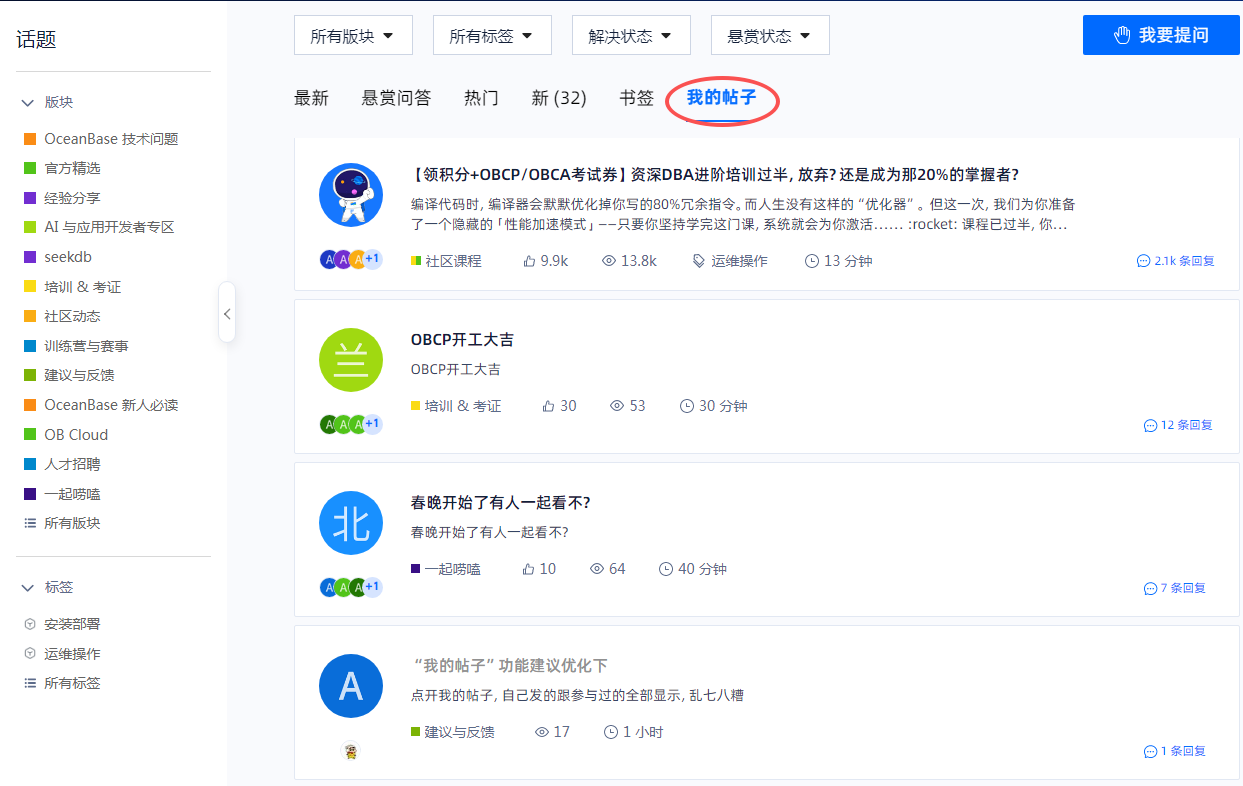Collapse the left sidebar with the arrow handle
The height and width of the screenshot is (786, 1243).
pos(227,313)
